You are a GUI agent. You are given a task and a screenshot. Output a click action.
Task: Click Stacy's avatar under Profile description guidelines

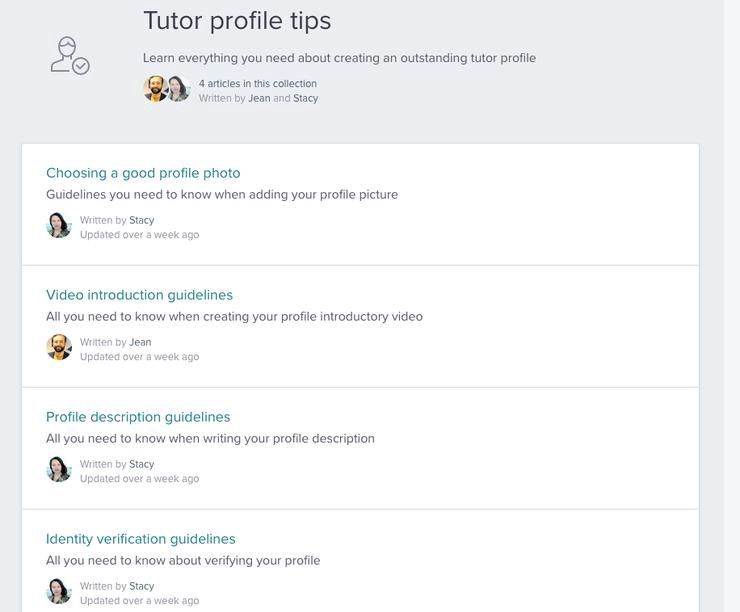point(59,469)
